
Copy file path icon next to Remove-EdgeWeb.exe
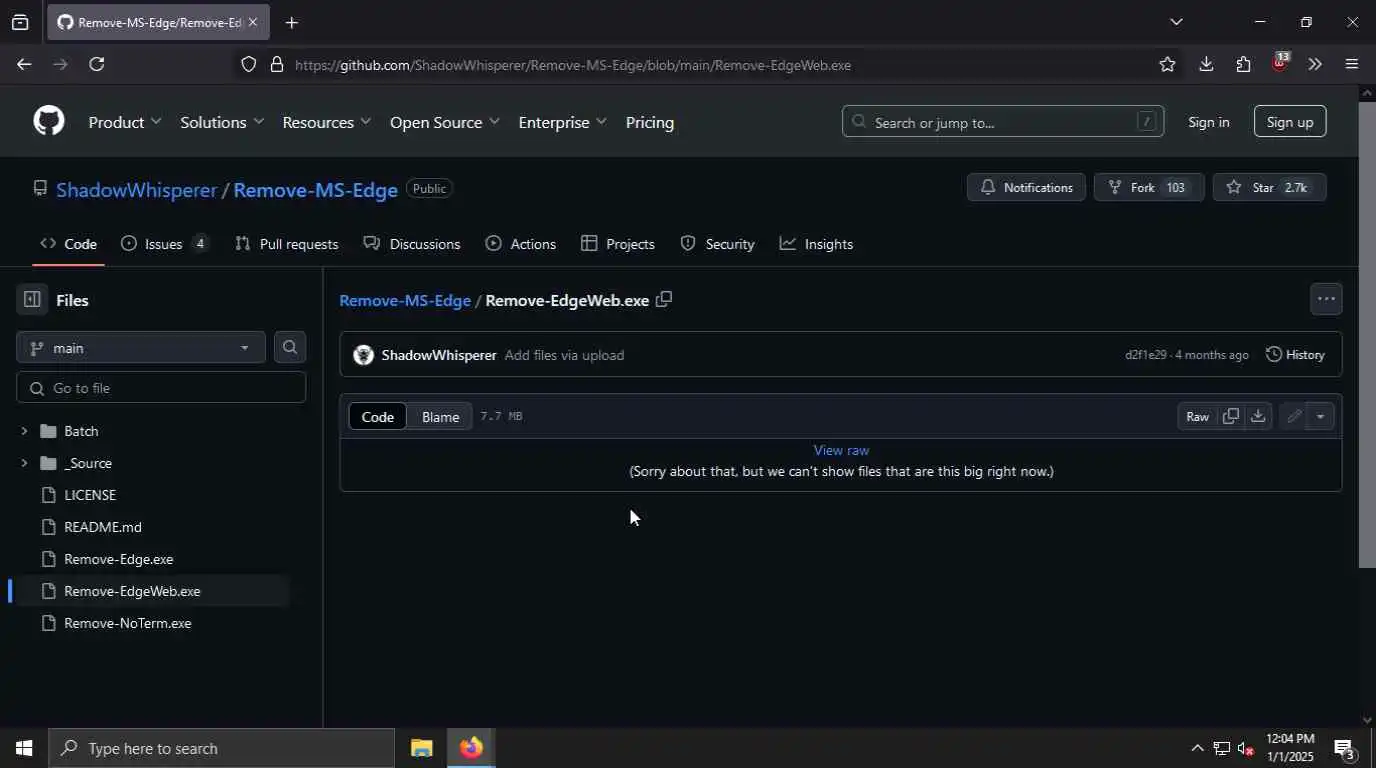click(663, 299)
